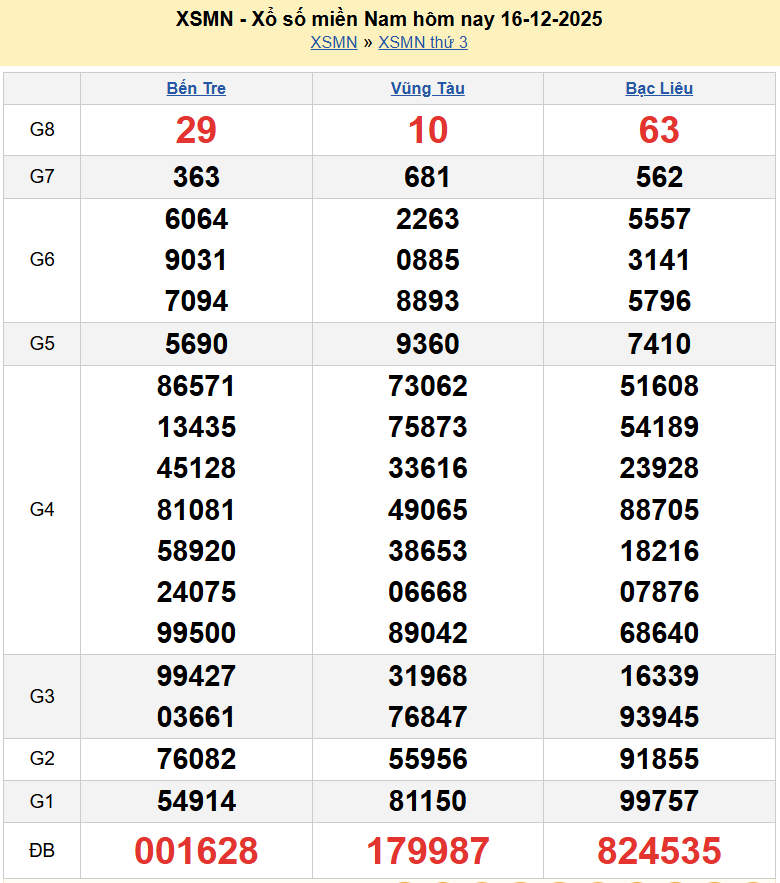Click Bạc Liêu G1 number 99757
780x883 pixels.
pos(659,801)
